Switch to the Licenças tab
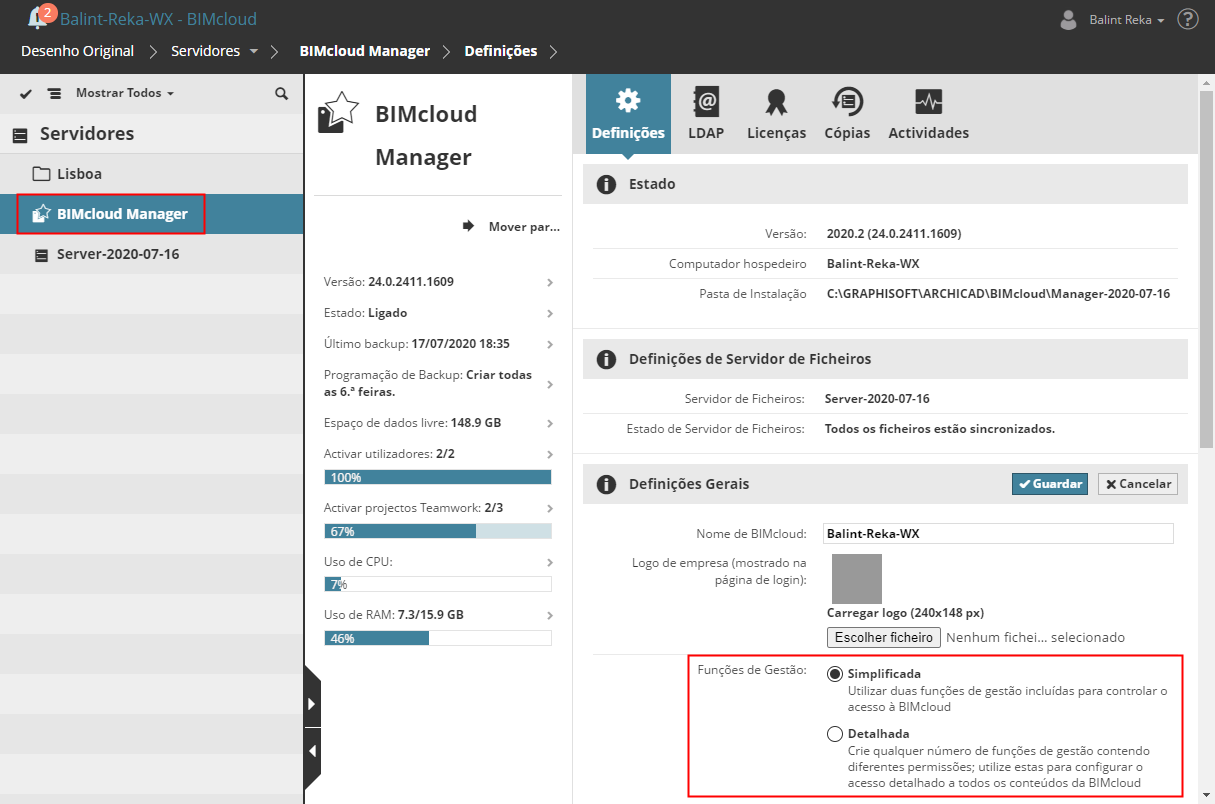Viewport: 1215px width, 804px height. click(x=777, y=114)
